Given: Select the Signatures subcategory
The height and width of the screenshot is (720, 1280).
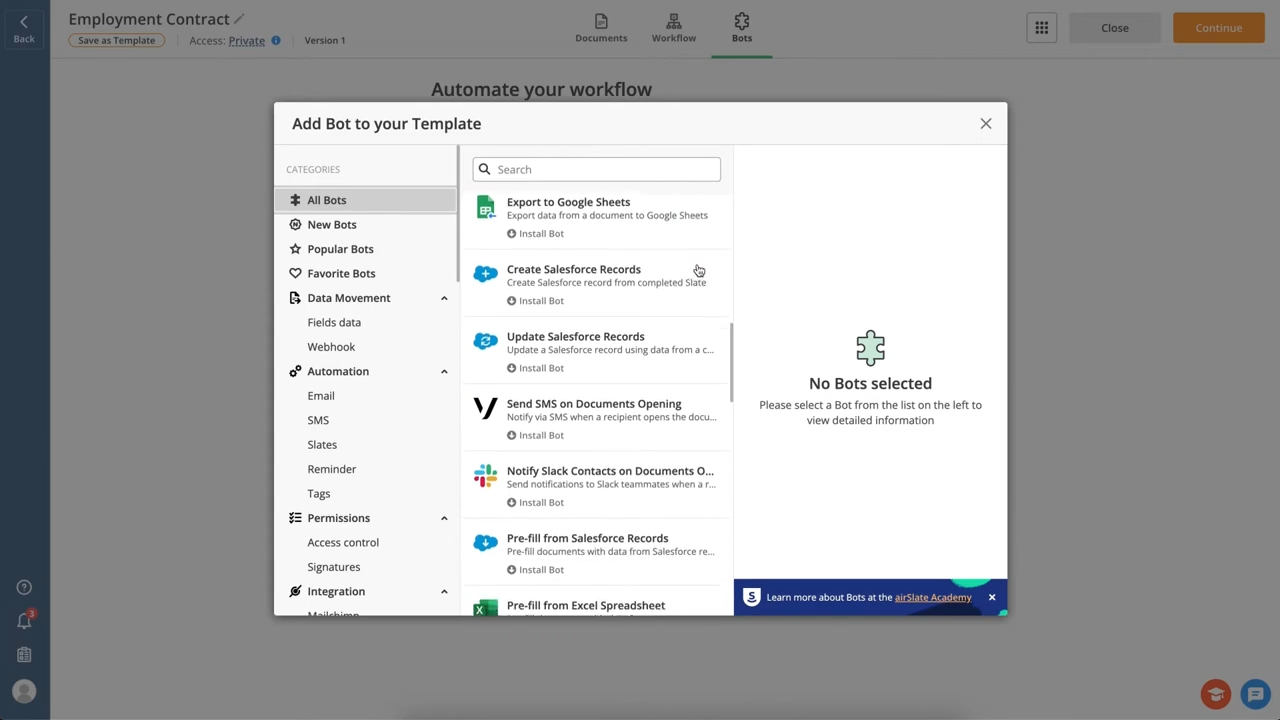Looking at the screenshot, I should pyautogui.click(x=334, y=567).
